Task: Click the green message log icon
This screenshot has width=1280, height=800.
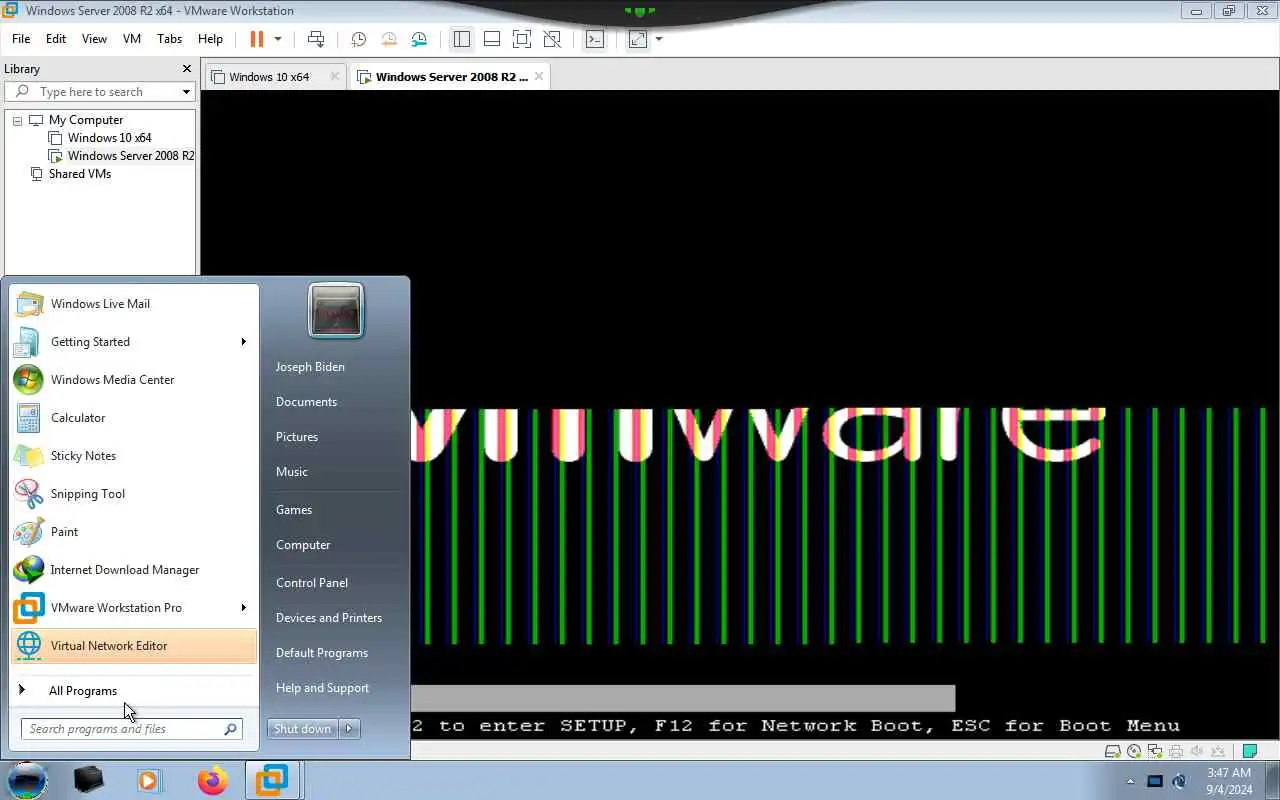Action: pyautogui.click(x=1250, y=751)
